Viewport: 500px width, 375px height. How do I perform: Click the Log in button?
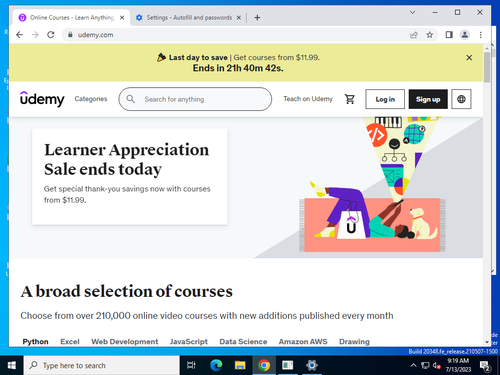click(385, 99)
